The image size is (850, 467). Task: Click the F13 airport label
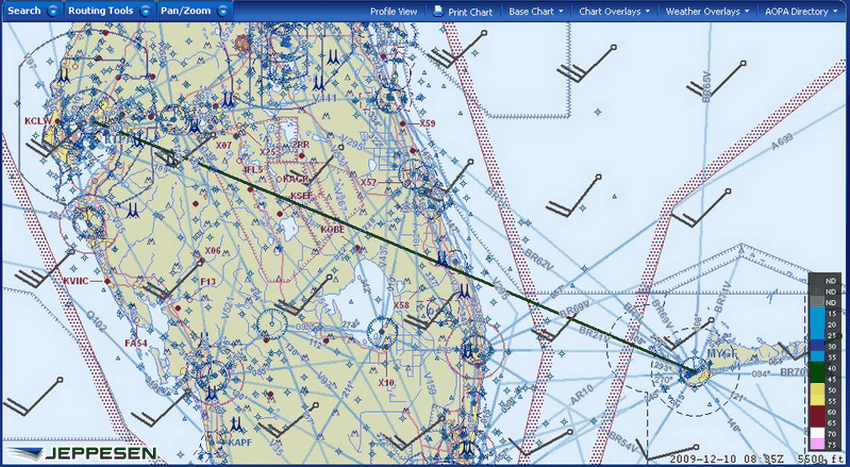pos(208,282)
